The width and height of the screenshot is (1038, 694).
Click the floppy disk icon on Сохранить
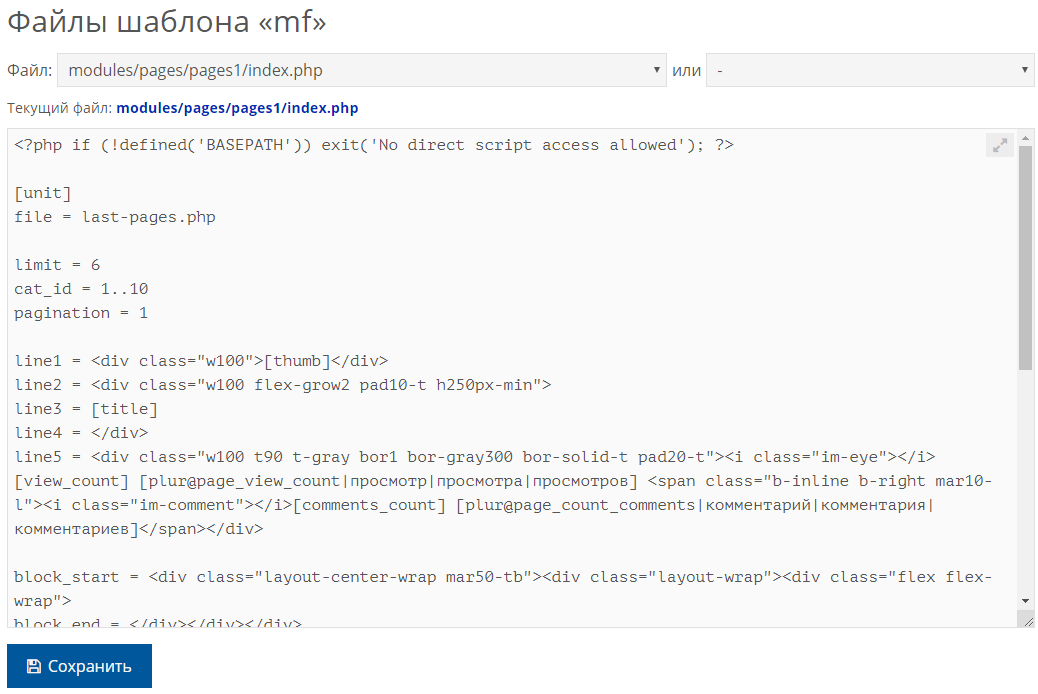click(x=34, y=666)
